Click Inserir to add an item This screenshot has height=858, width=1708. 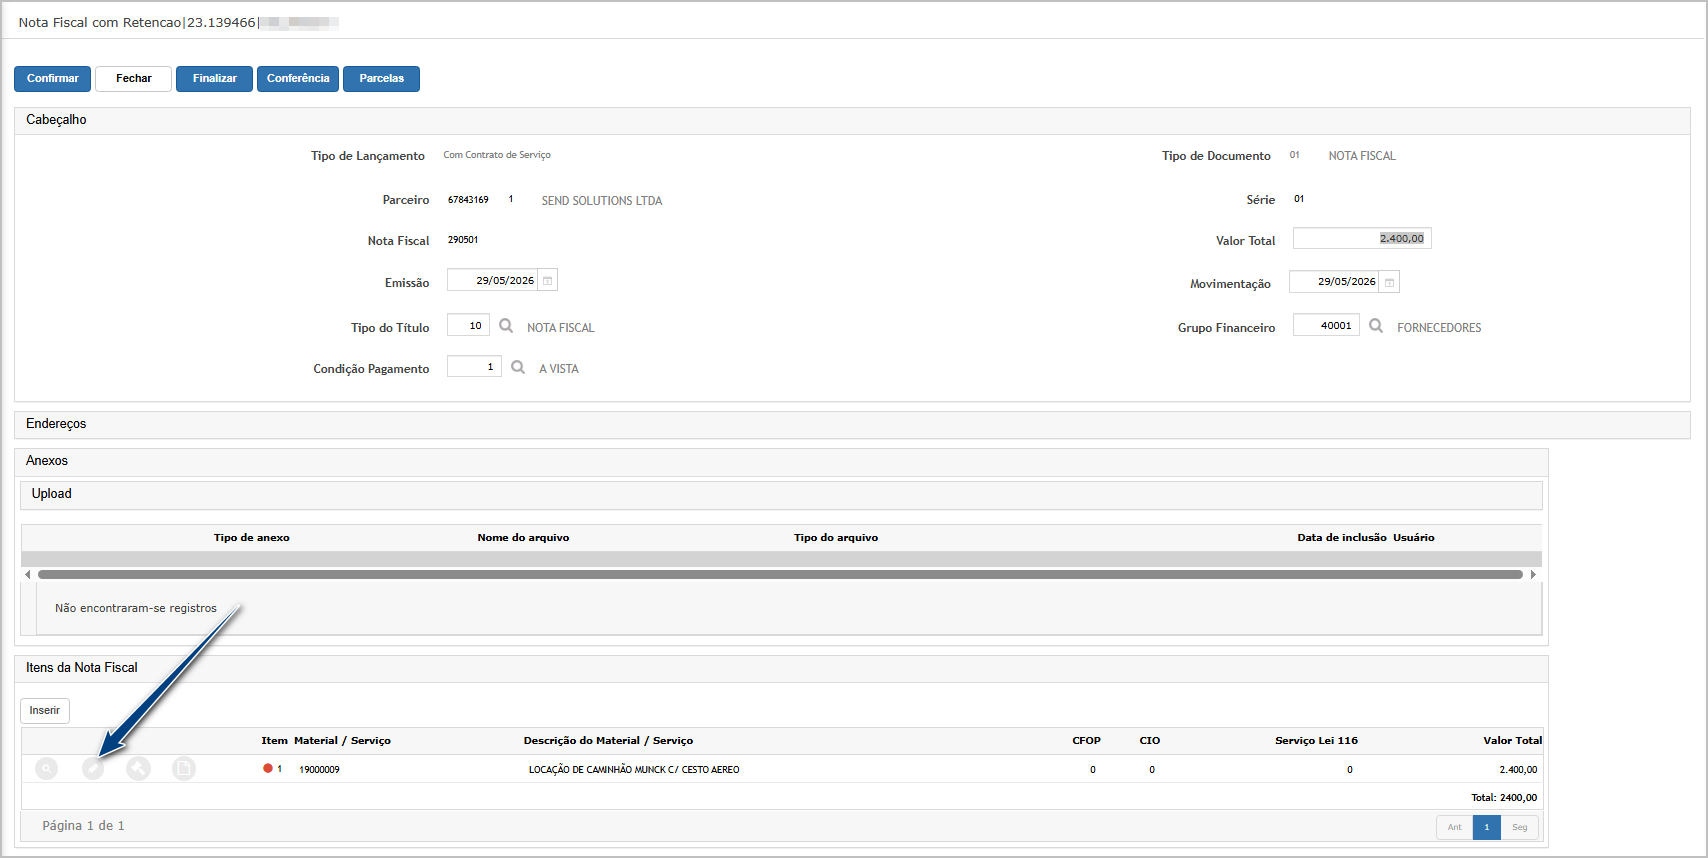[x=45, y=710]
